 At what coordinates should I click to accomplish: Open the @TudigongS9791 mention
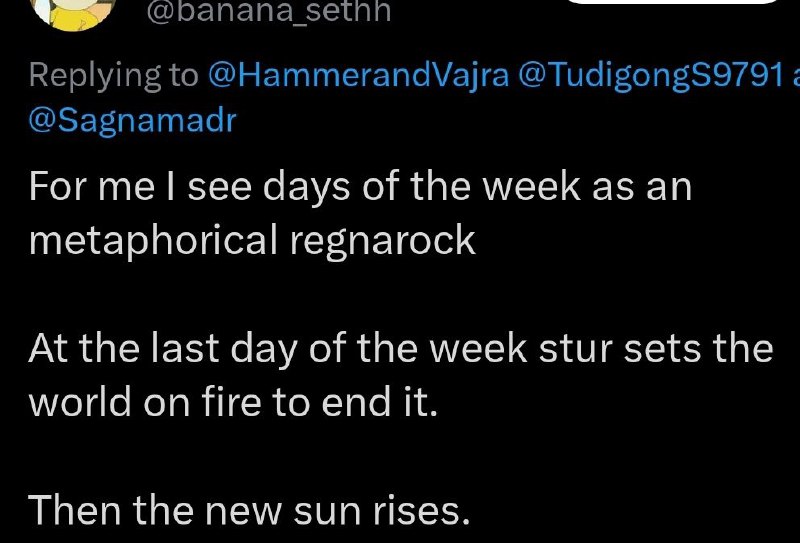(x=651, y=76)
